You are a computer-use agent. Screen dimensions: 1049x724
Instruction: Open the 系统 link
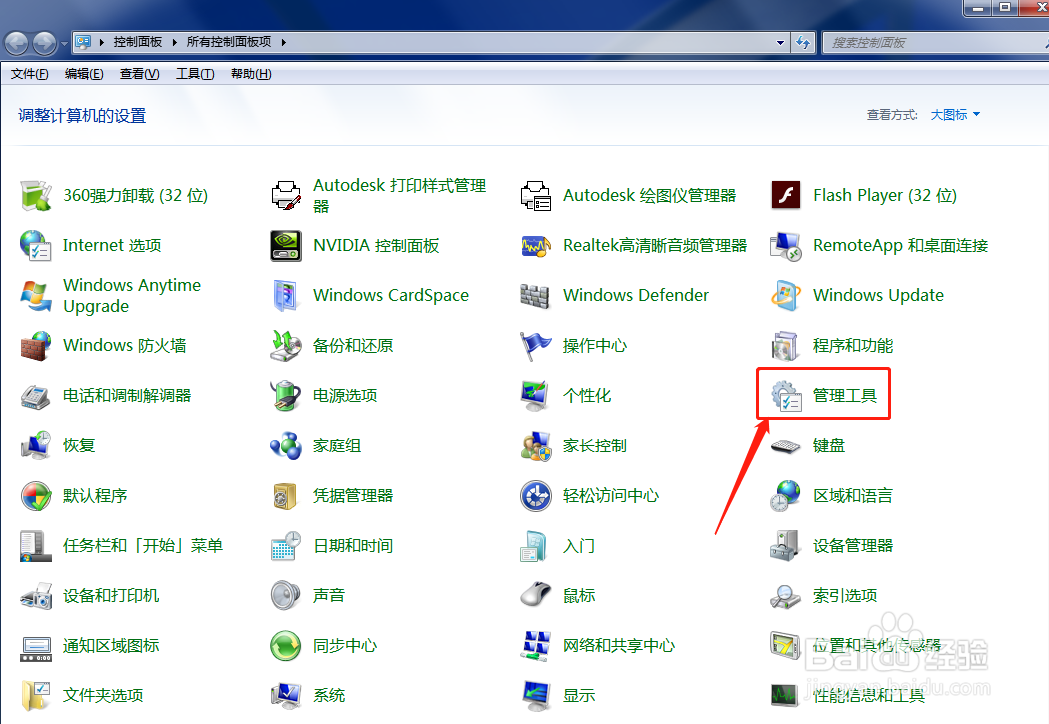coord(329,696)
